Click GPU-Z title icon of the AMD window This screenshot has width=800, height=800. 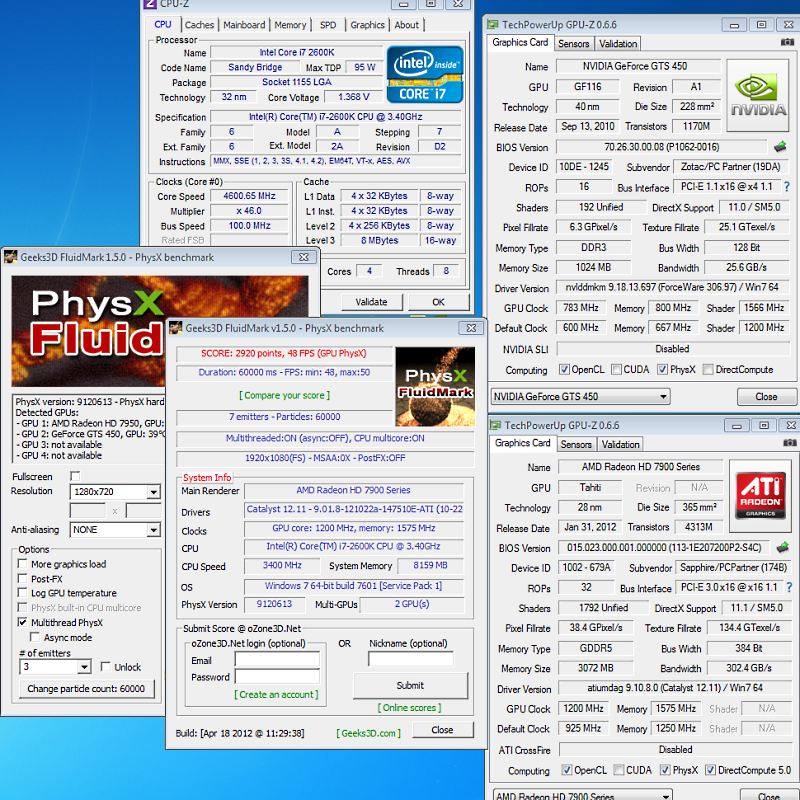495,425
